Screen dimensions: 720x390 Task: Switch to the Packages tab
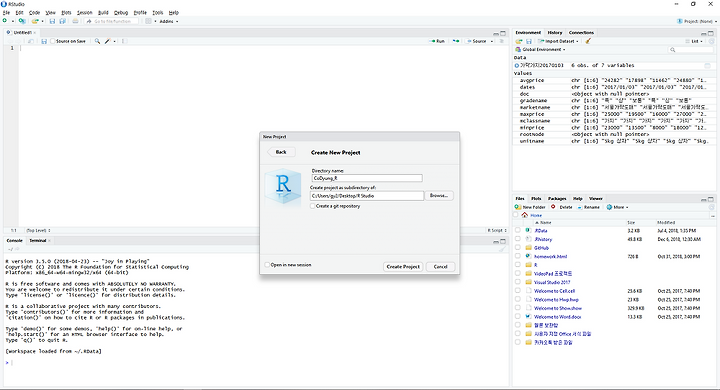coord(557,198)
